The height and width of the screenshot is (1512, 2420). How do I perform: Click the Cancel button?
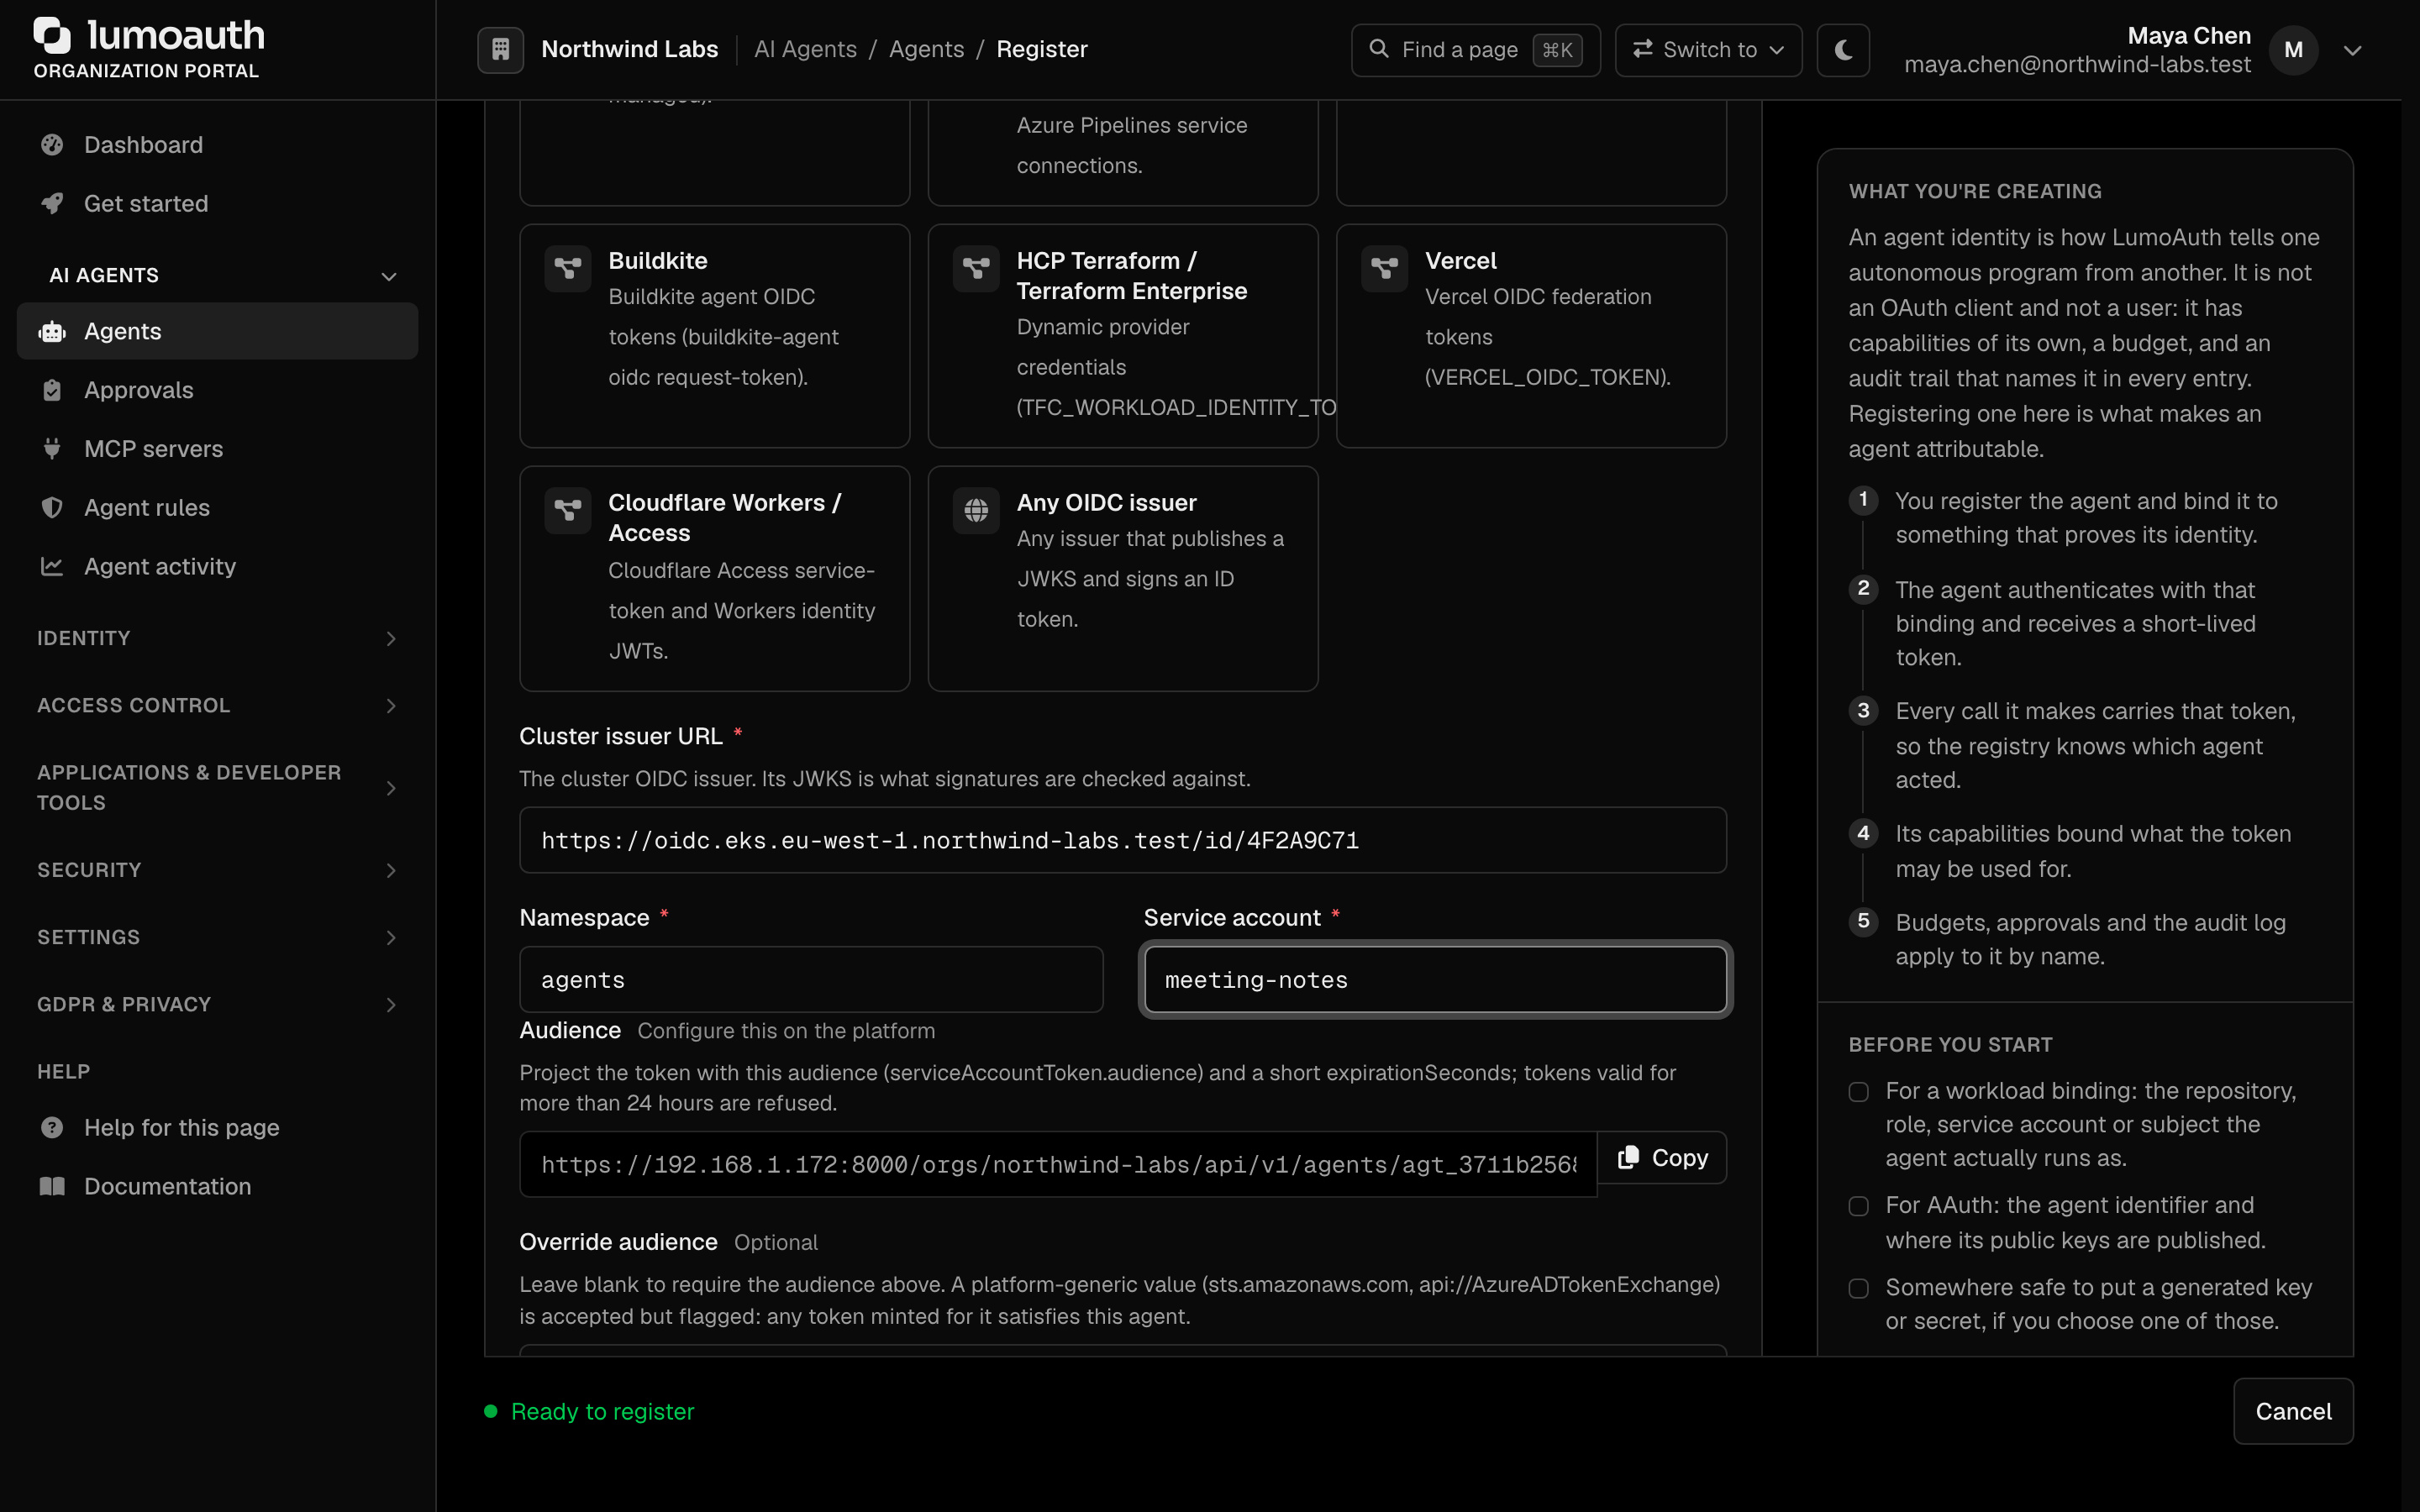coord(2293,1411)
